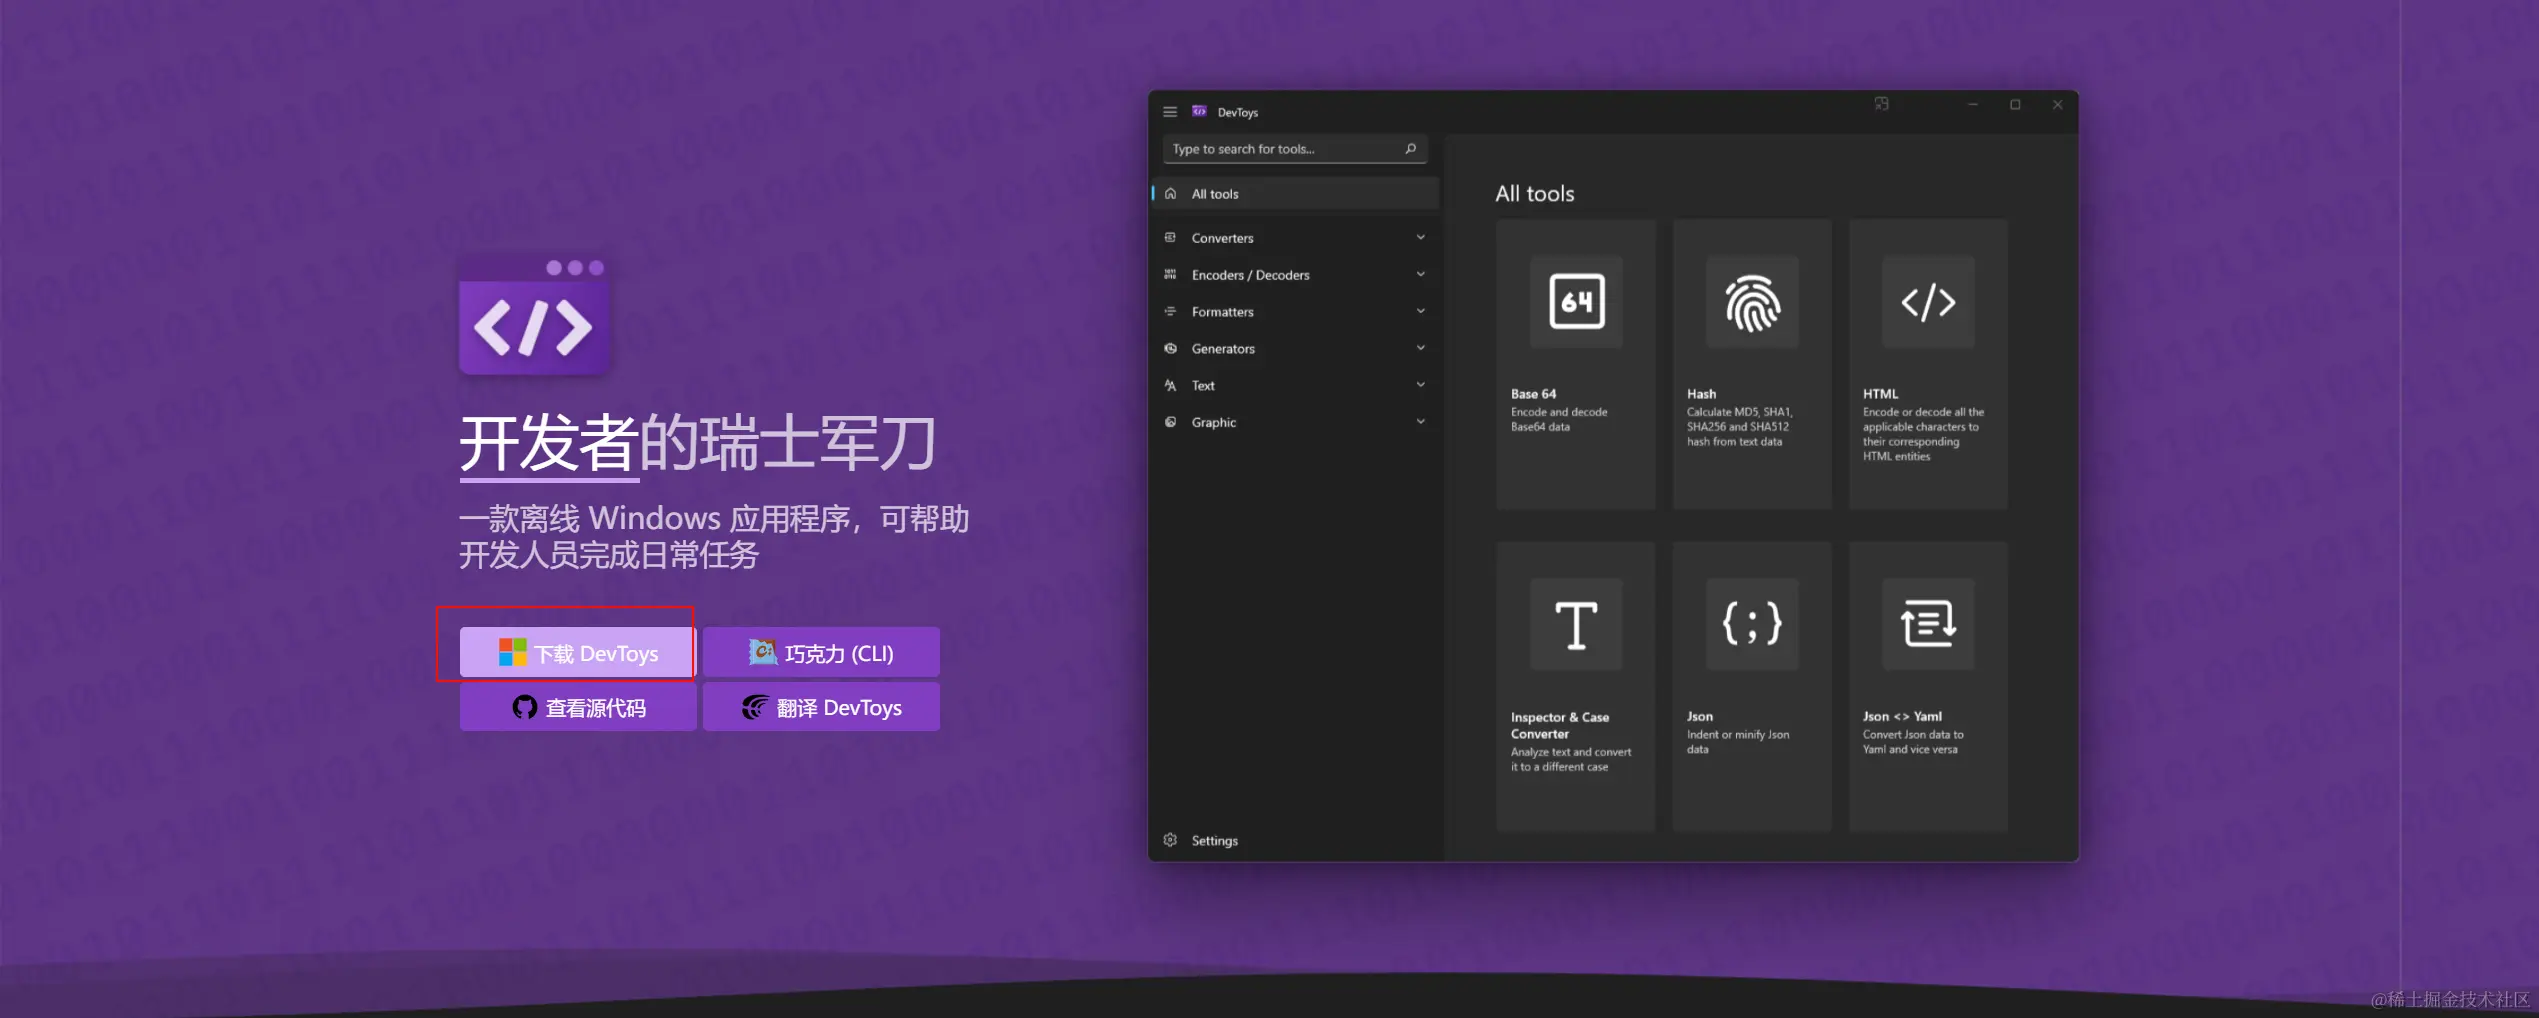2539x1018 pixels.
Task: Open the Base 64 tool icon
Action: coord(1577,301)
